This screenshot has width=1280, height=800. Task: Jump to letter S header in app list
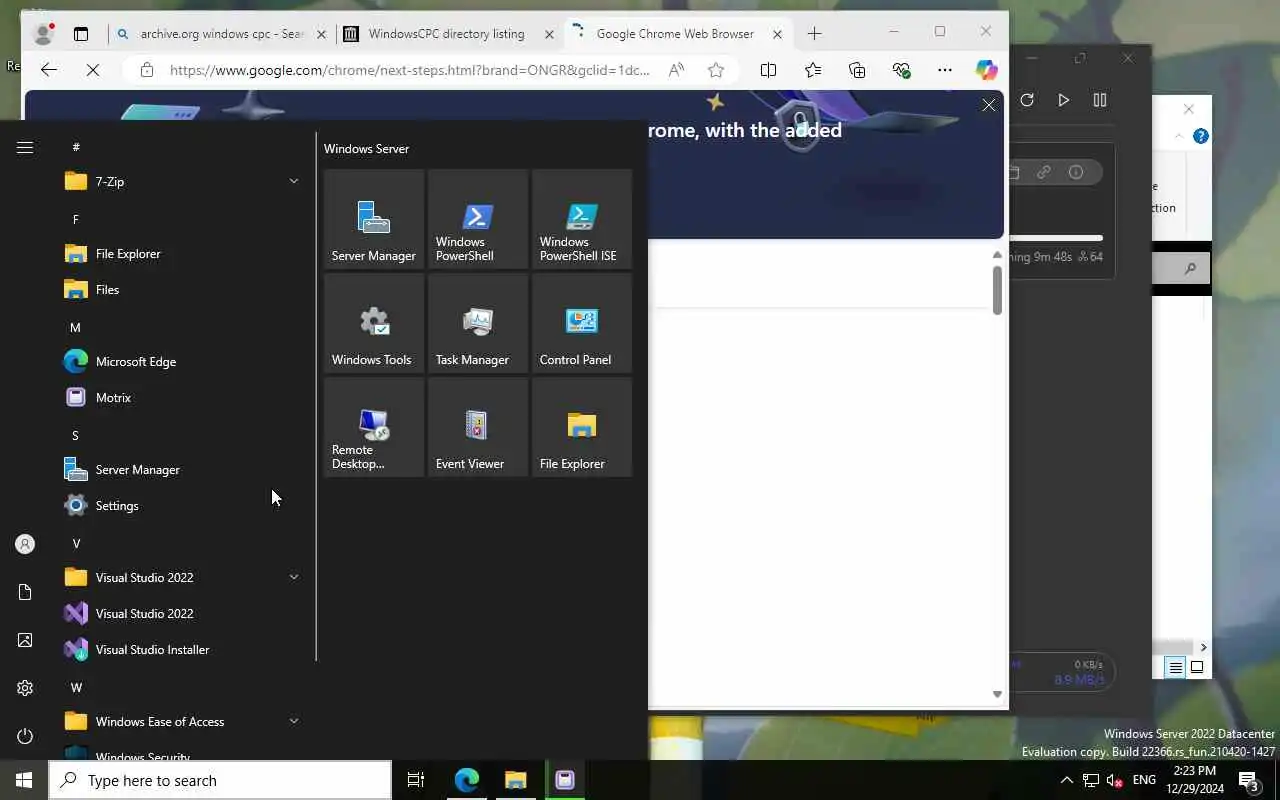tap(75, 435)
